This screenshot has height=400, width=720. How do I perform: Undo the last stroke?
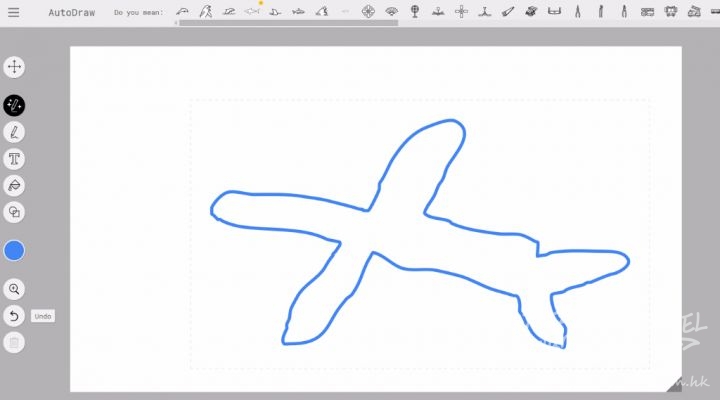pyautogui.click(x=14, y=316)
